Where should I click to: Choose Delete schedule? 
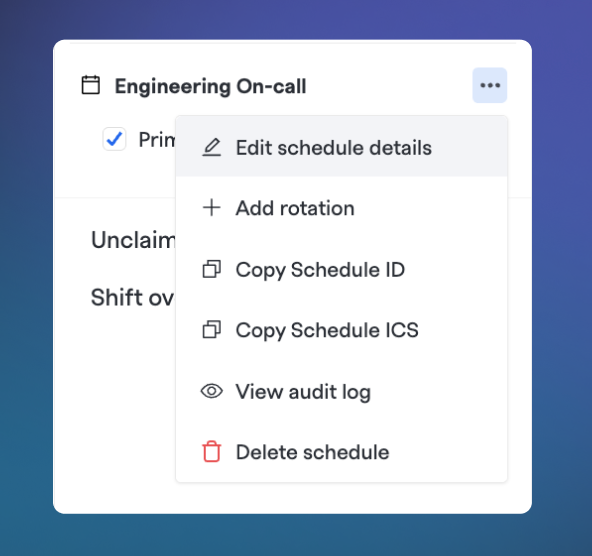pos(341,452)
